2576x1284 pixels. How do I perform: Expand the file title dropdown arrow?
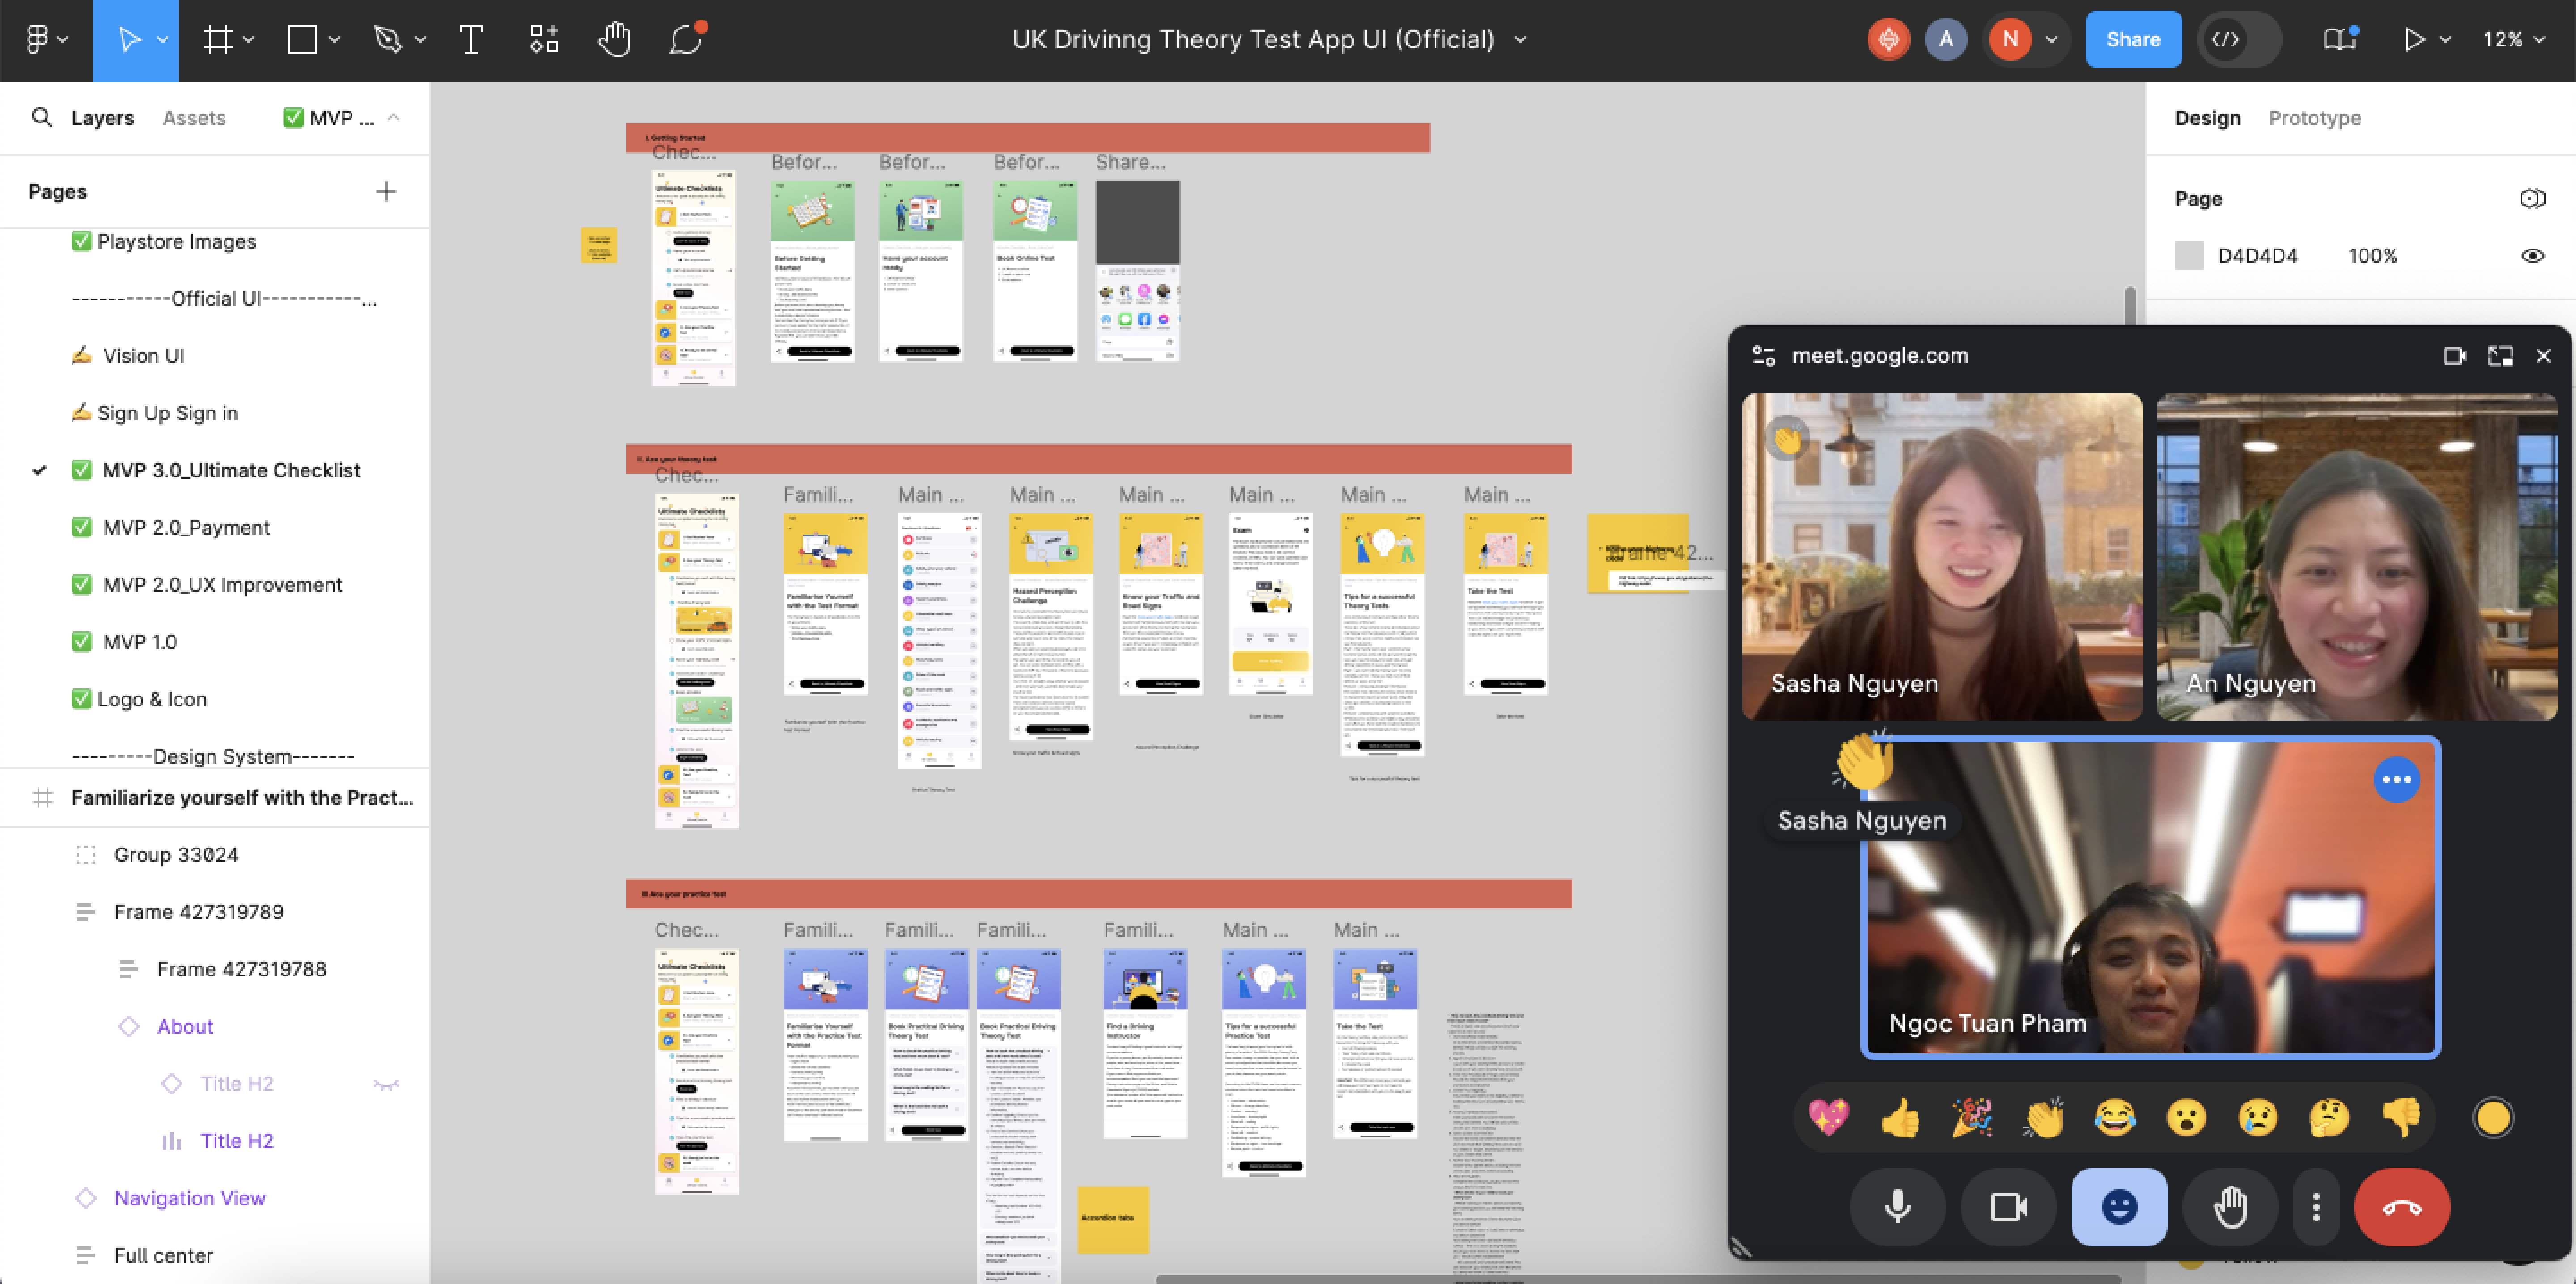(1520, 40)
